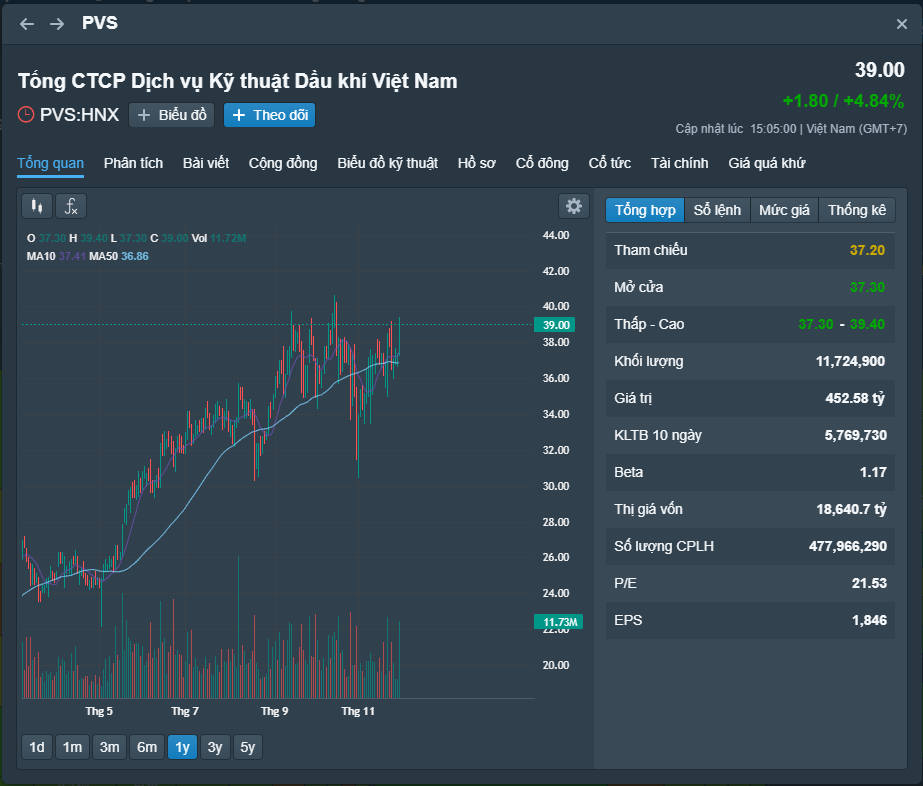
Task: Open the Tài chính tab
Action: [680, 163]
